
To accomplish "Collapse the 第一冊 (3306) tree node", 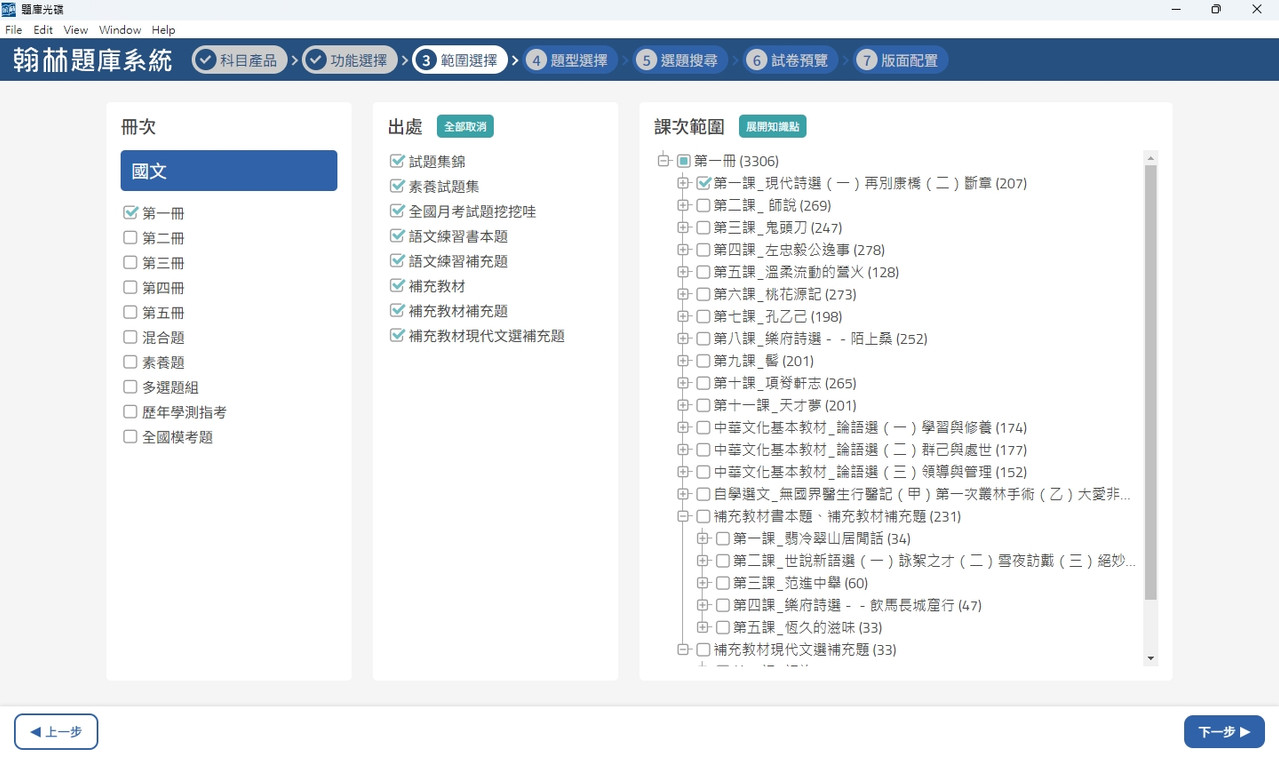I will (664, 161).
